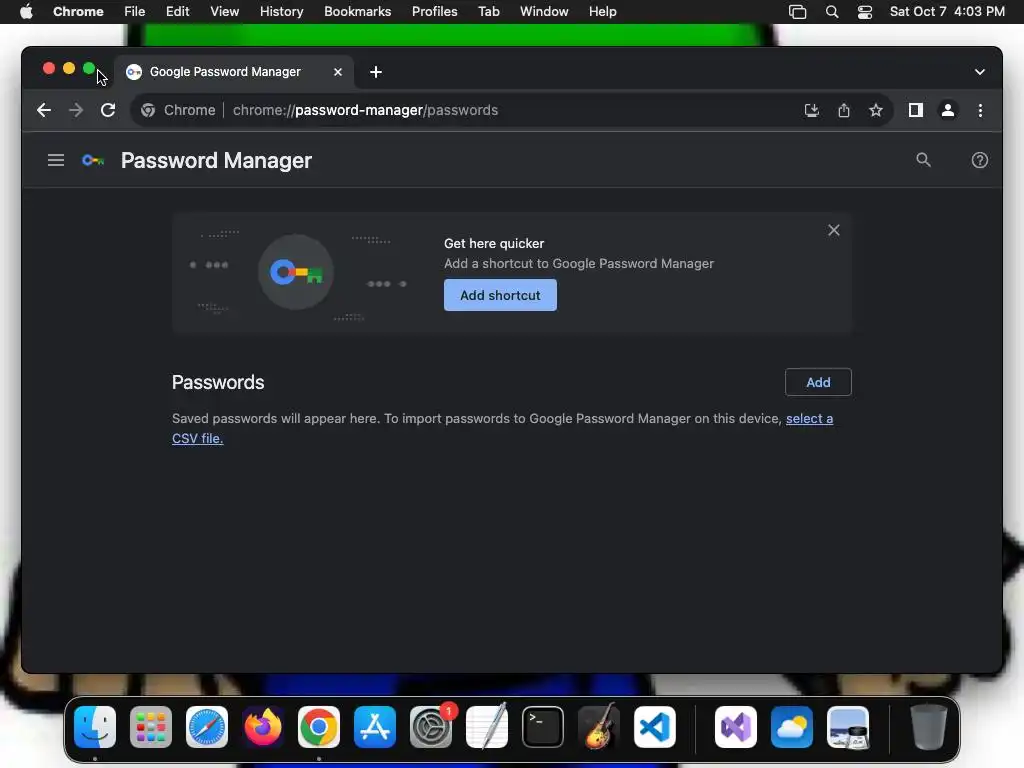Open the Apple menu

tap(26, 12)
